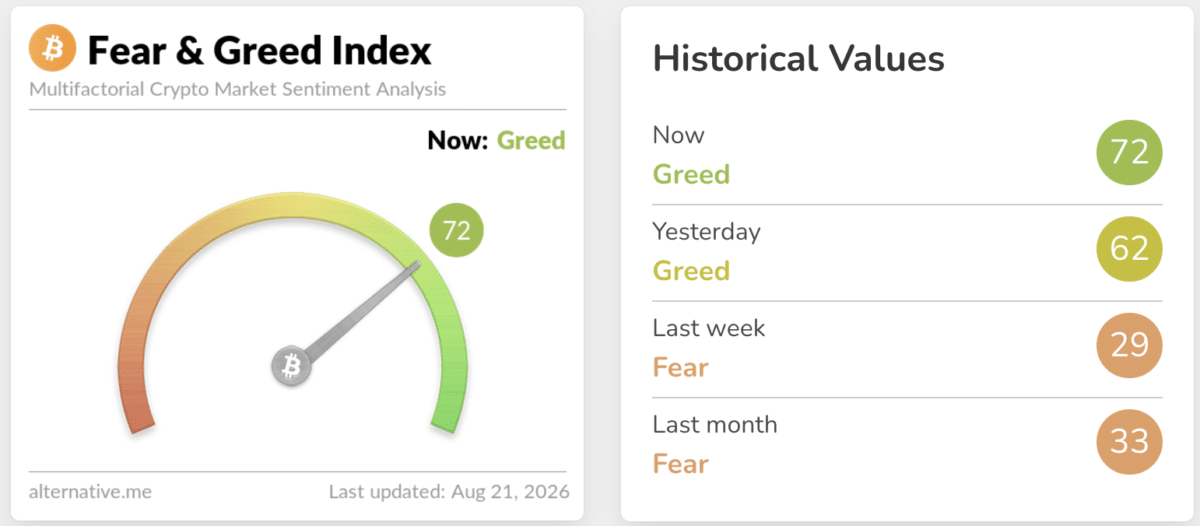Screen dimensions: 1200x526
Task: Click the 29 circle for Last week
Action: click(1130, 346)
